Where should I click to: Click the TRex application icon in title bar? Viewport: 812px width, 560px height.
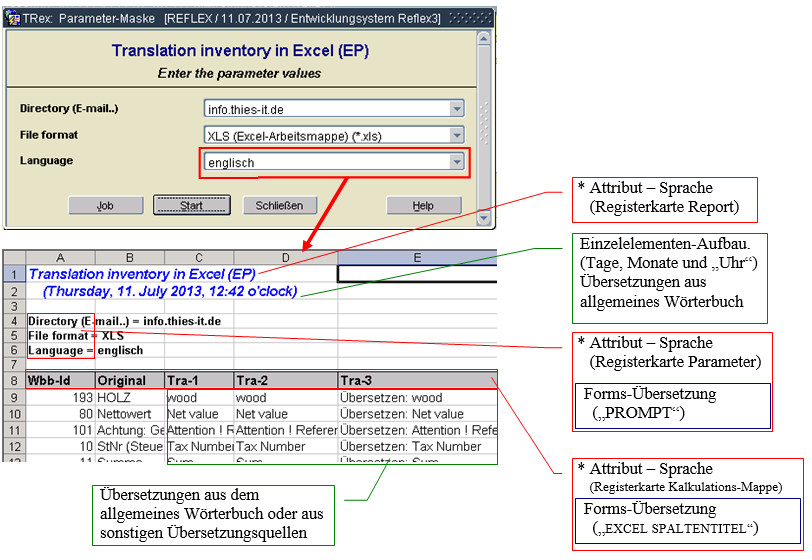(12, 17)
